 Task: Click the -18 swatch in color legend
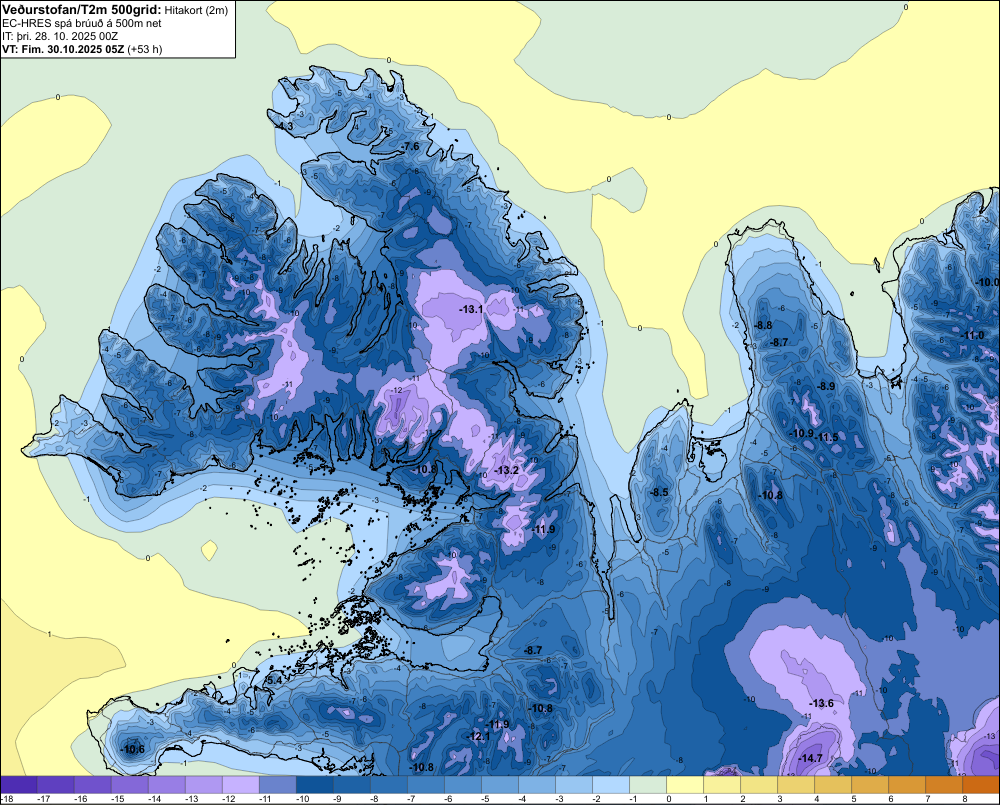18,784
